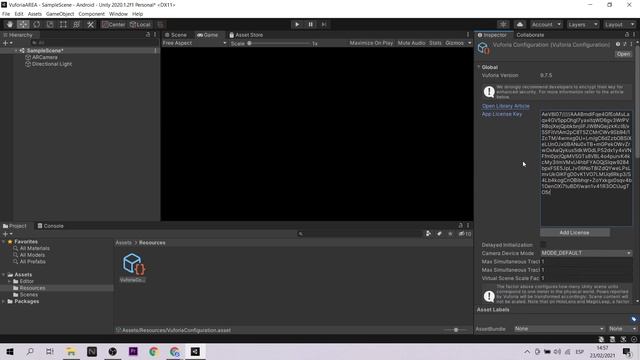Select ARCamera in Hierarchy
This screenshot has width=640, height=360.
pyautogui.click(x=44, y=58)
